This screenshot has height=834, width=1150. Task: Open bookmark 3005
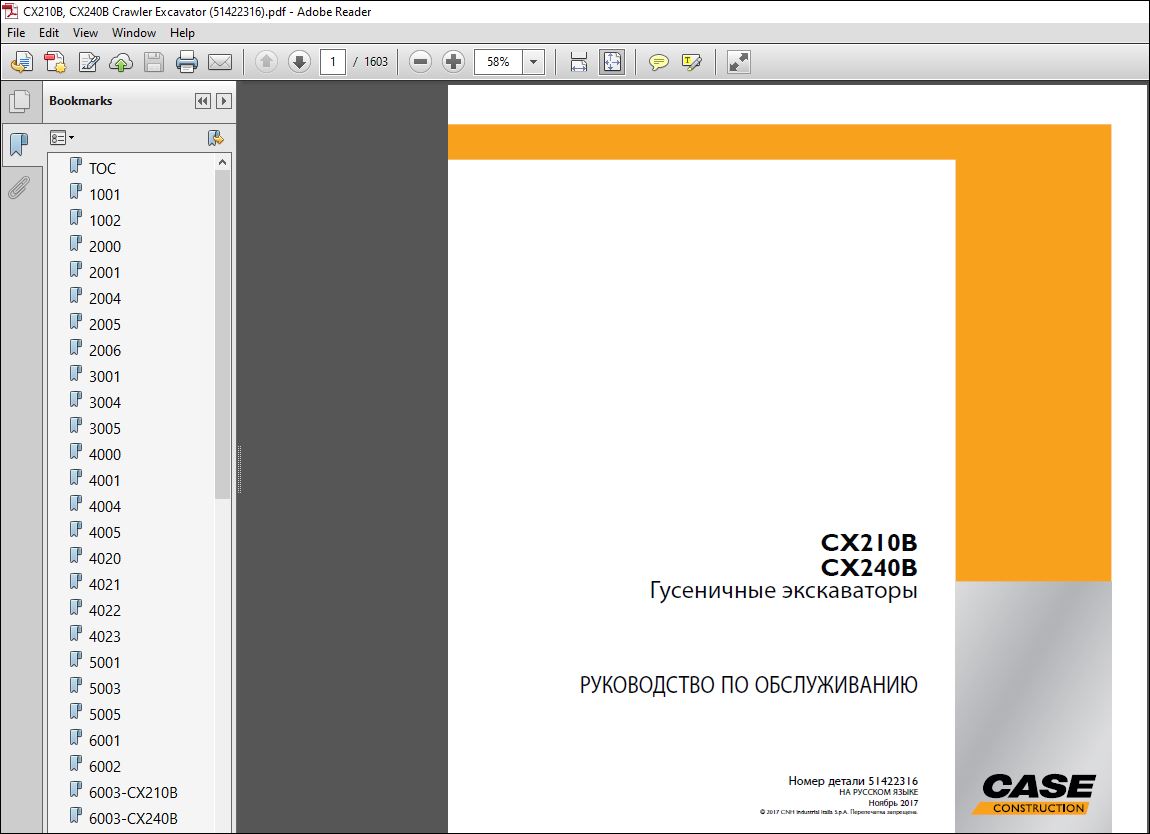[x=105, y=428]
